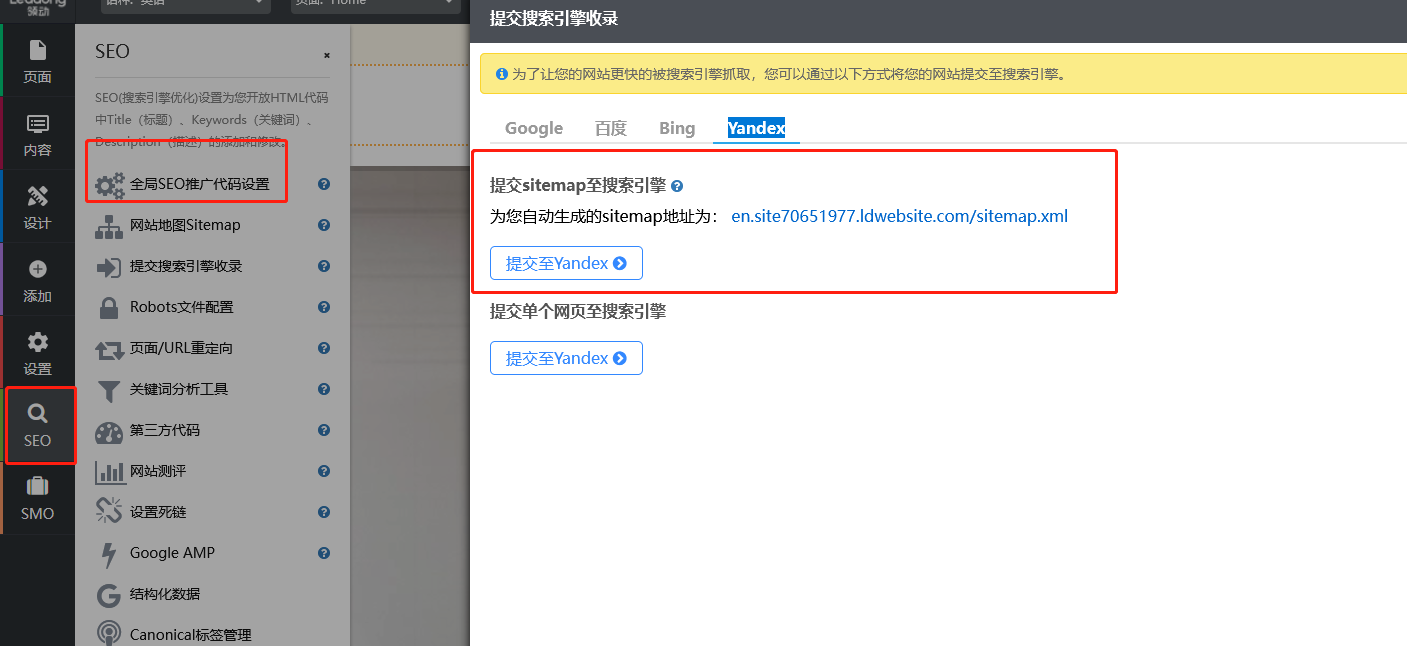Viewport: 1407px width, 646px height.
Task: Open help for 提交sitemap至搜索引擎
Action: click(677, 186)
